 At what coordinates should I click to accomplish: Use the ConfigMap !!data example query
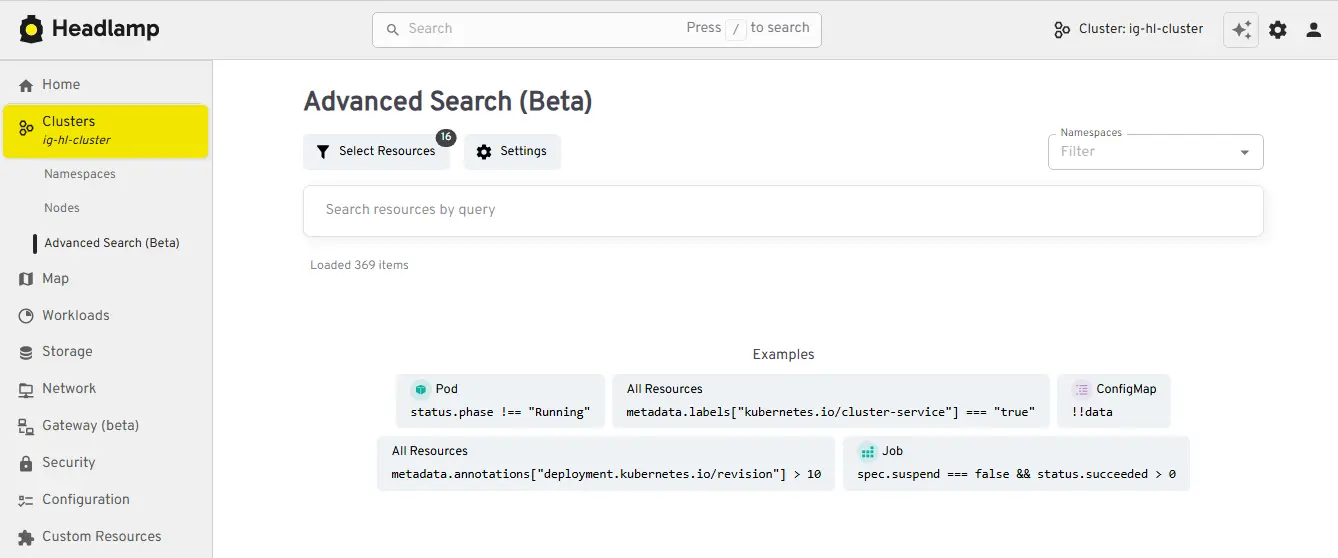click(x=1113, y=401)
